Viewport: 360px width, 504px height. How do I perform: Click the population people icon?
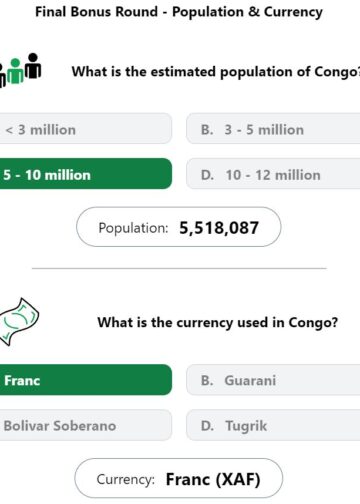(x=20, y=70)
